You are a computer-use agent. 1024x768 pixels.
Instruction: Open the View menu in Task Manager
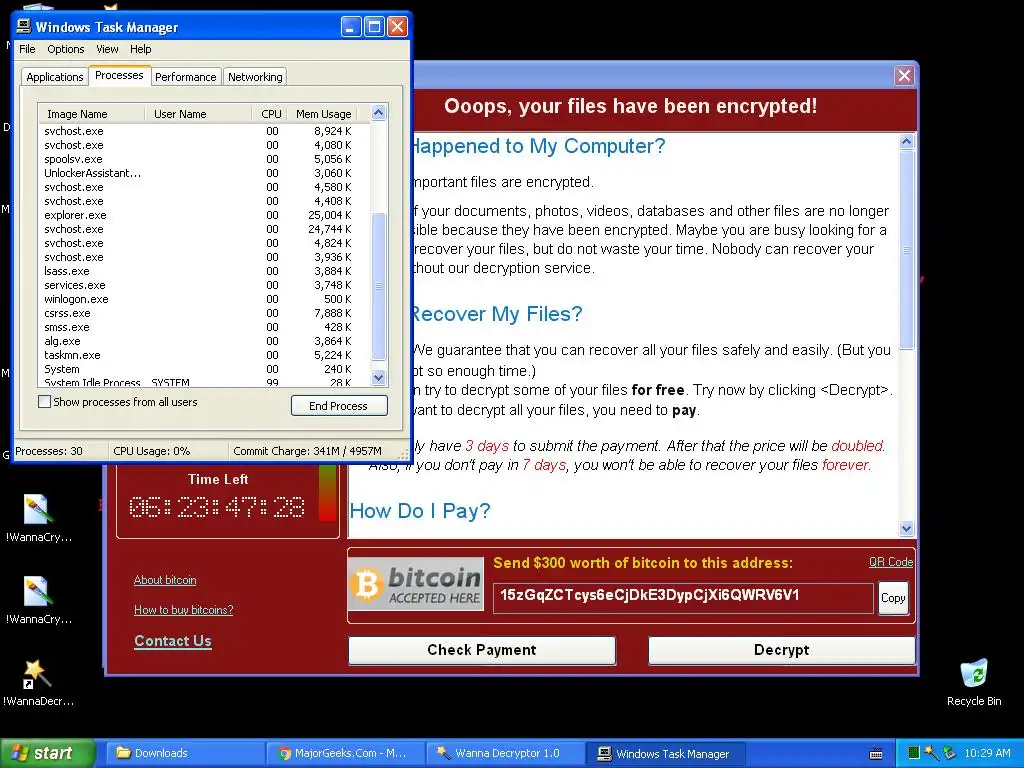107,49
